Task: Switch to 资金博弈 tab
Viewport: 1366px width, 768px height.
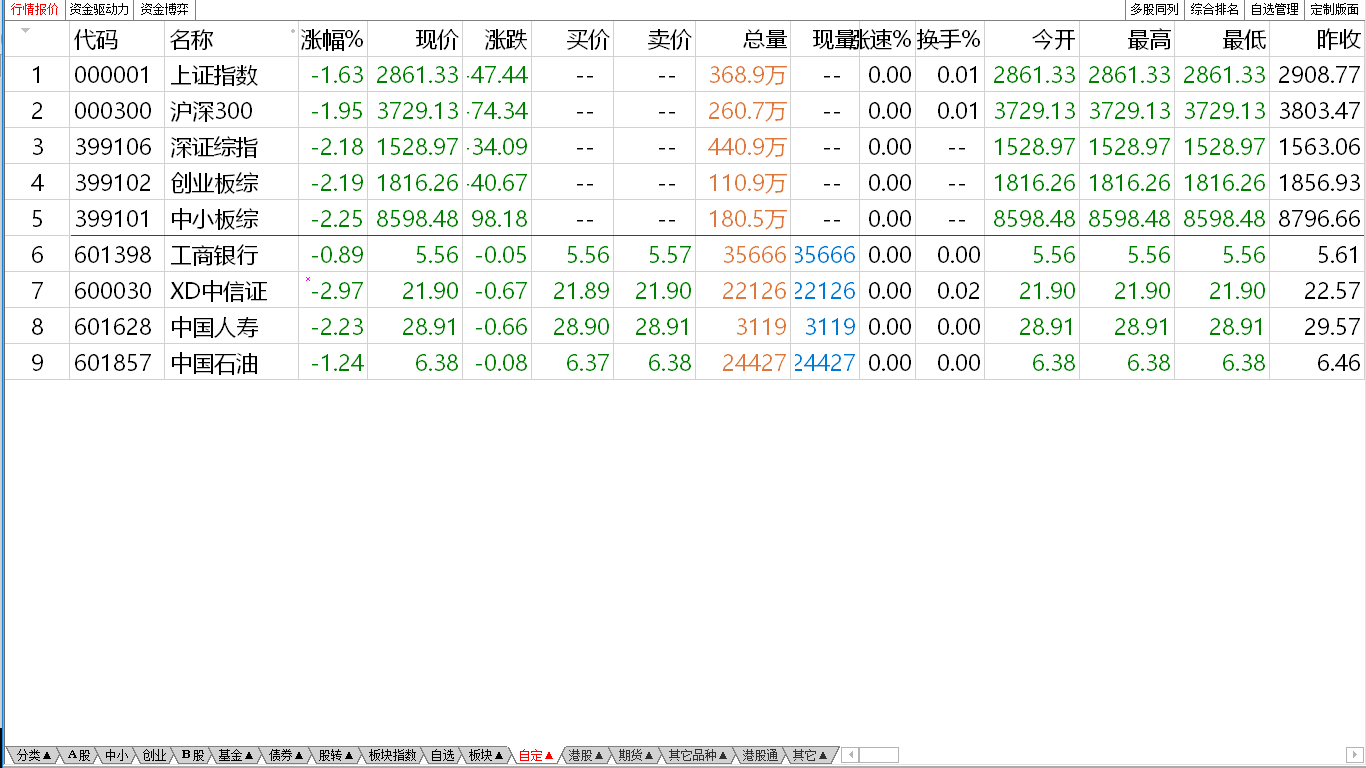Action: pos(164,10)
